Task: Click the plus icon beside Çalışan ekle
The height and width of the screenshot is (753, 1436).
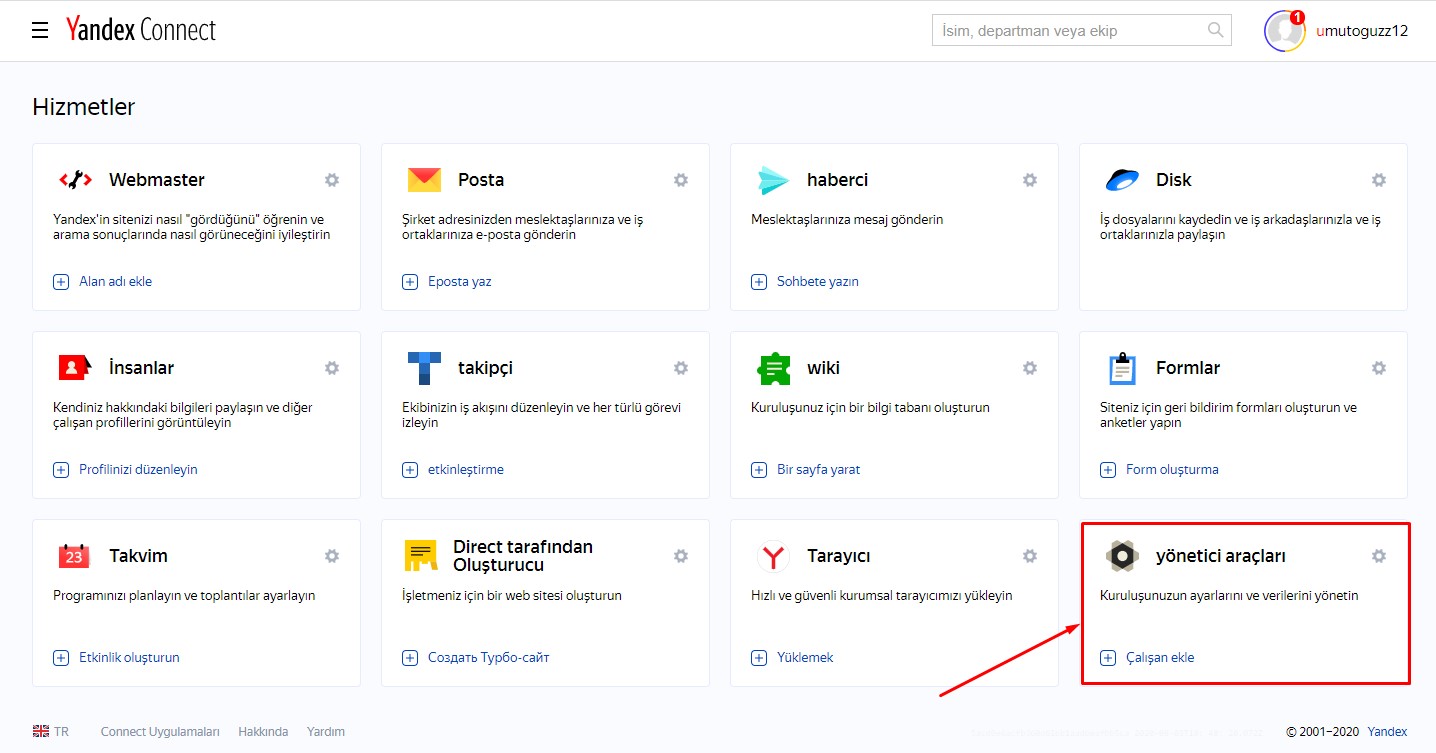Action: click(x=1108, y=658)
